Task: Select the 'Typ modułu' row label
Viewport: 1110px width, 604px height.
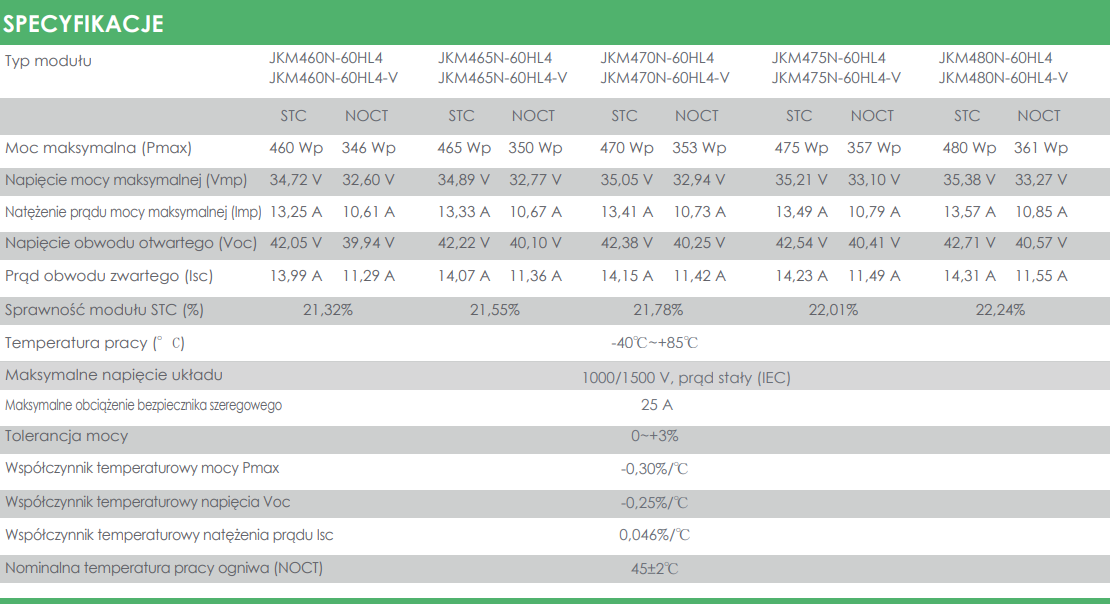Action: (48, 61)
